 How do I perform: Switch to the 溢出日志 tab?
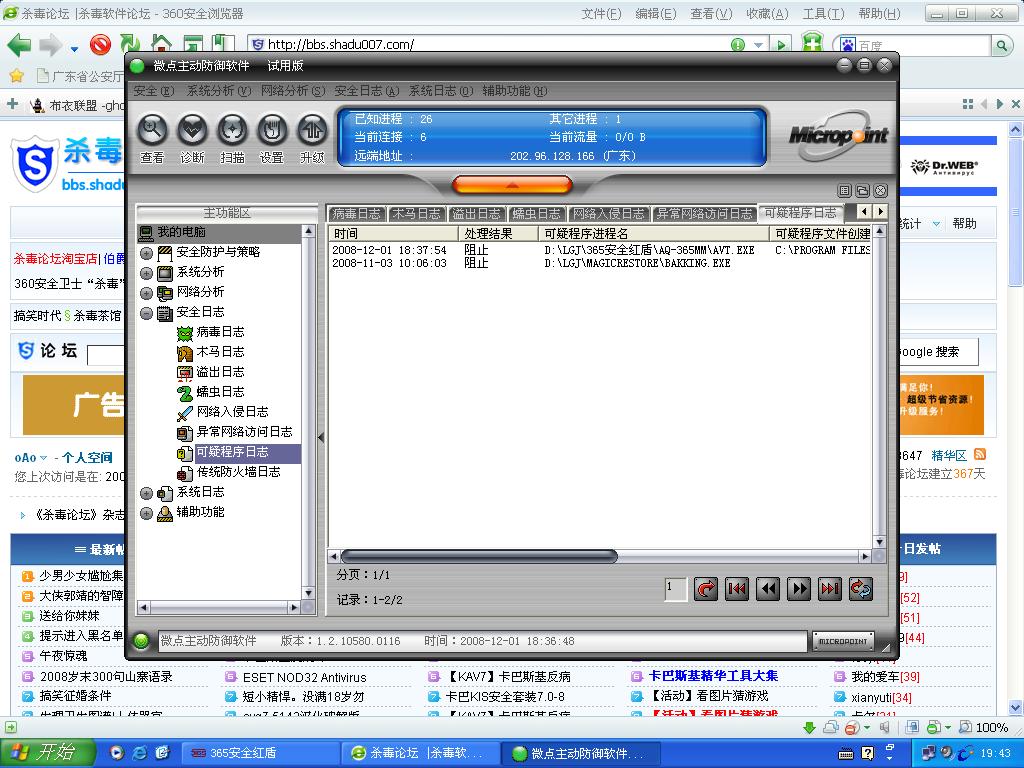tap(476, 214)
